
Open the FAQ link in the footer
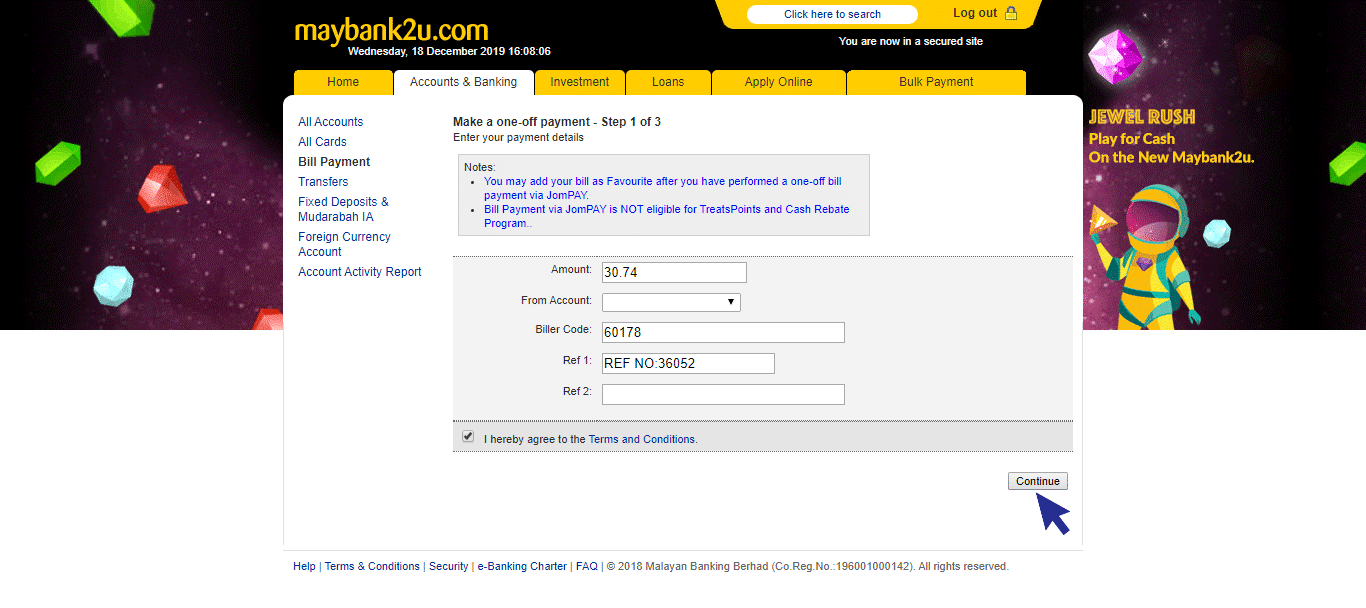pos(586,566)
